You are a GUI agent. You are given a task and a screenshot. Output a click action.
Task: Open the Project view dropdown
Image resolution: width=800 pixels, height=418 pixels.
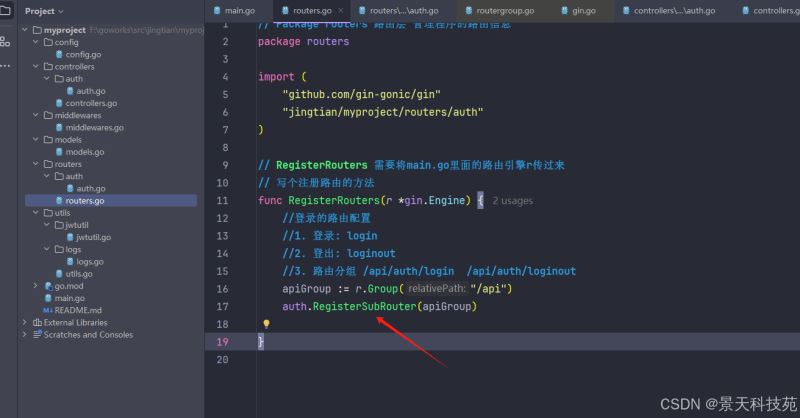click(x=44, y=11)
